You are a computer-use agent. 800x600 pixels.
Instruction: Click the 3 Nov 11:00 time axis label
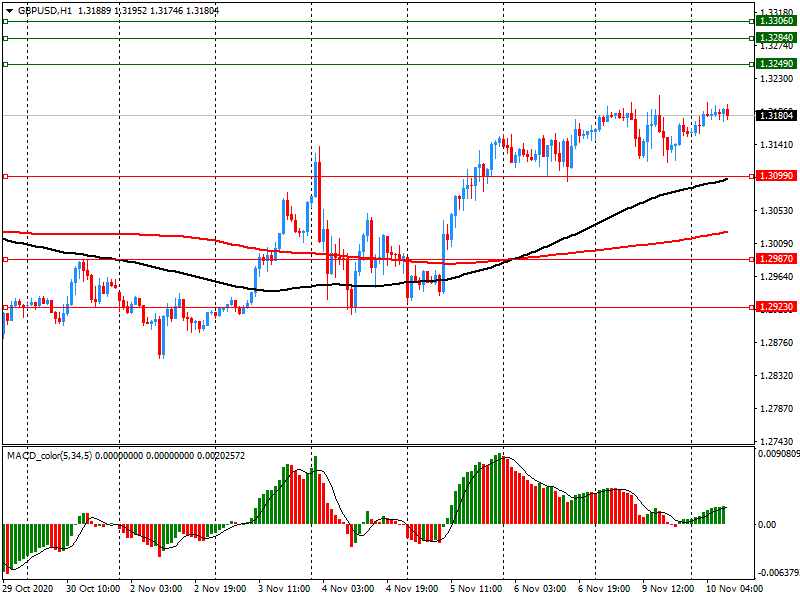tap(283, 589)
